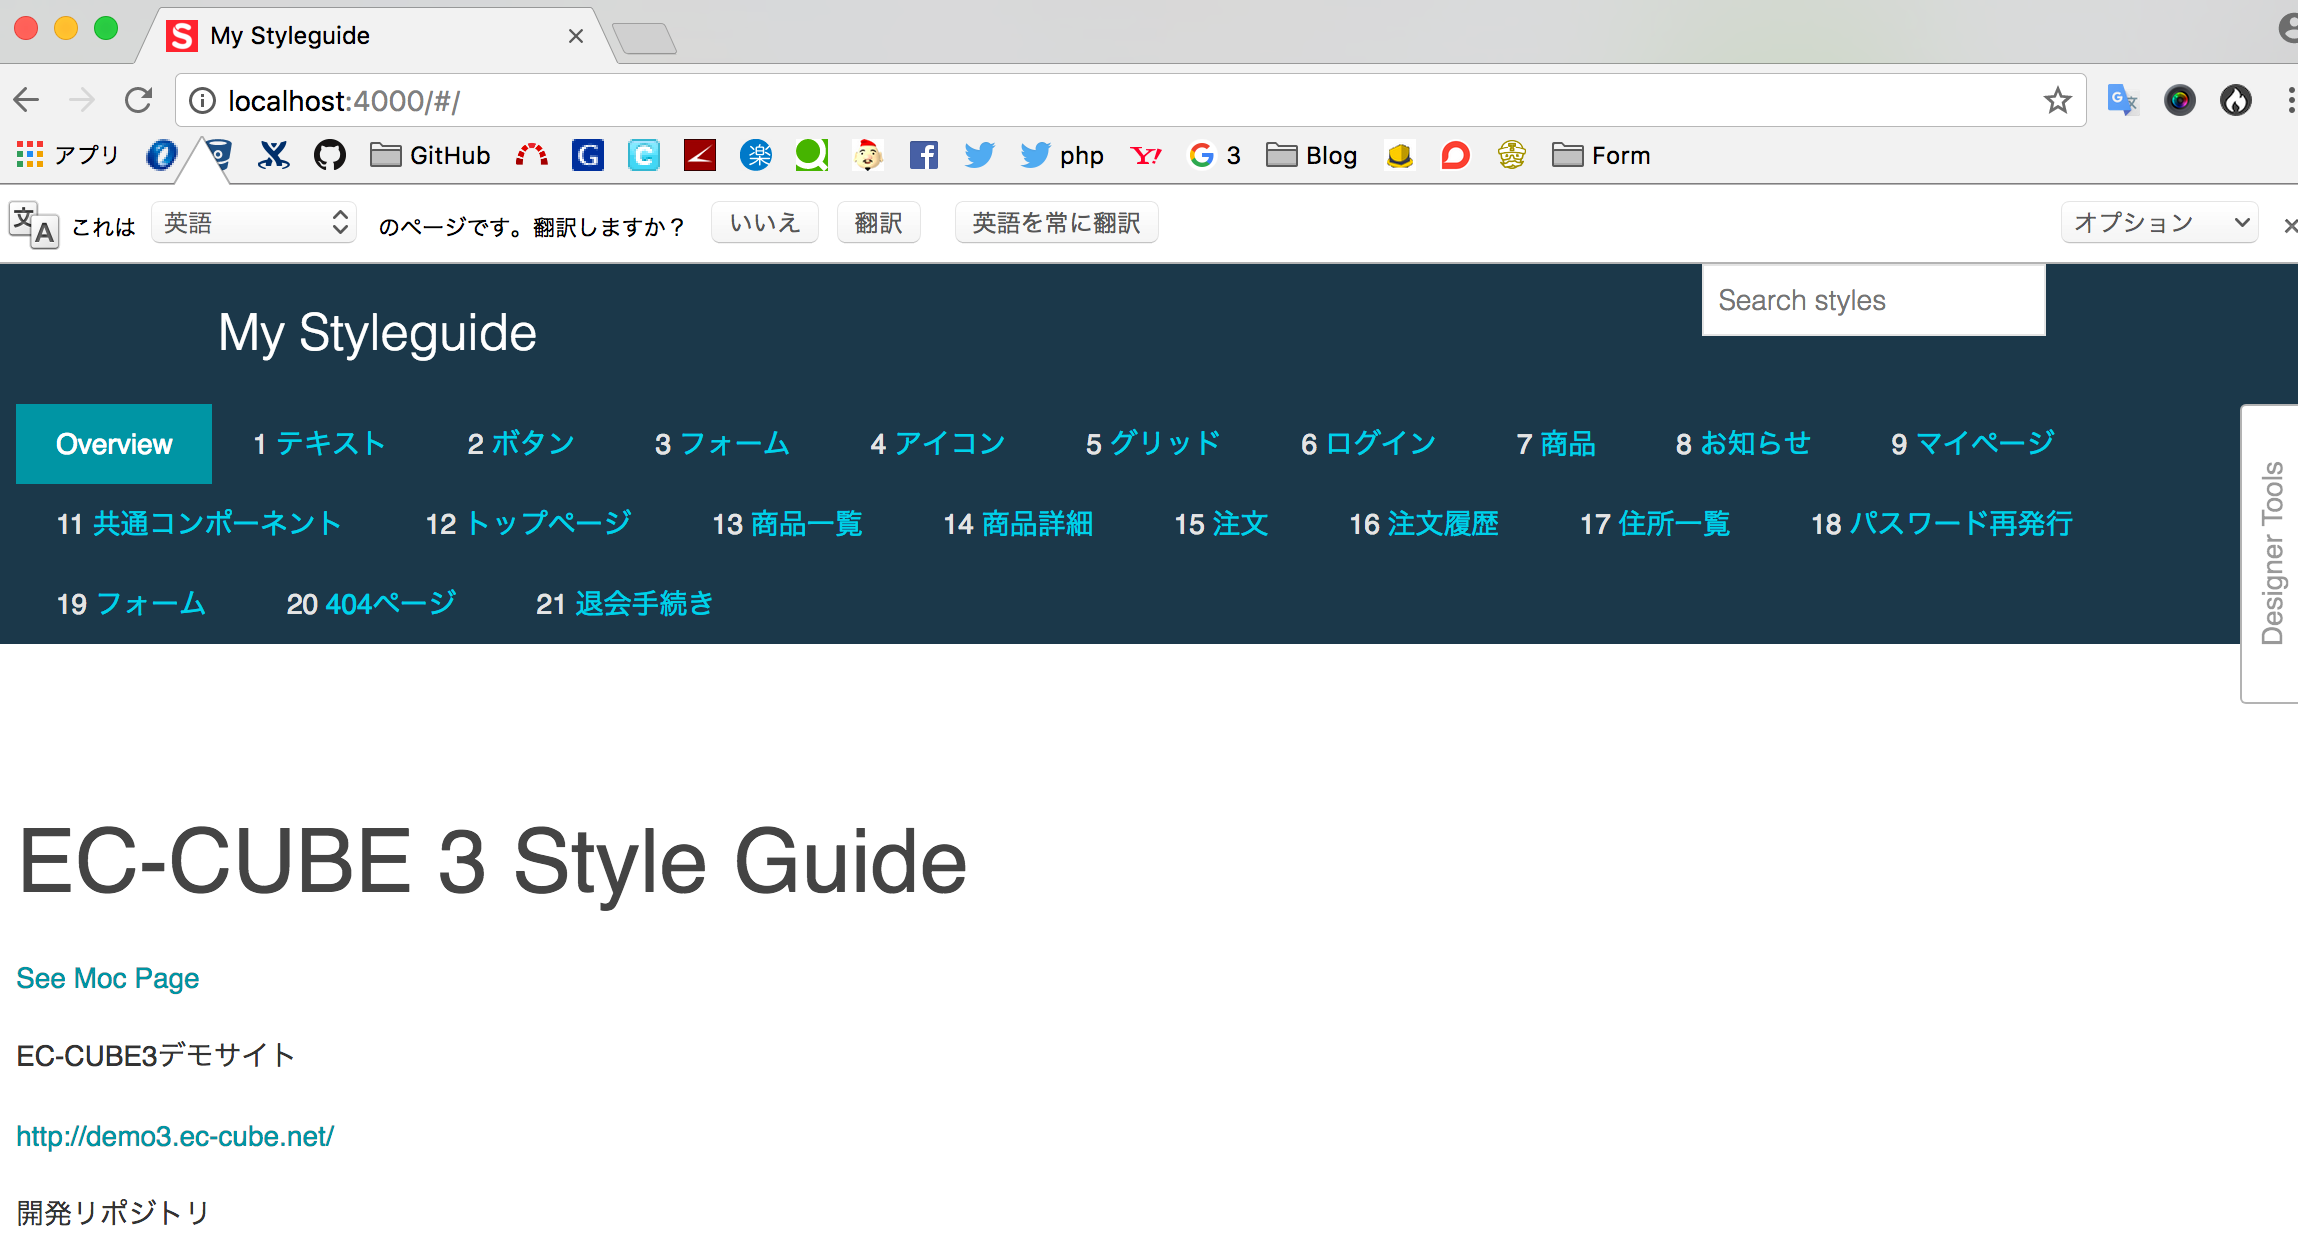Go to section 12 トップページ

point(528,524)
